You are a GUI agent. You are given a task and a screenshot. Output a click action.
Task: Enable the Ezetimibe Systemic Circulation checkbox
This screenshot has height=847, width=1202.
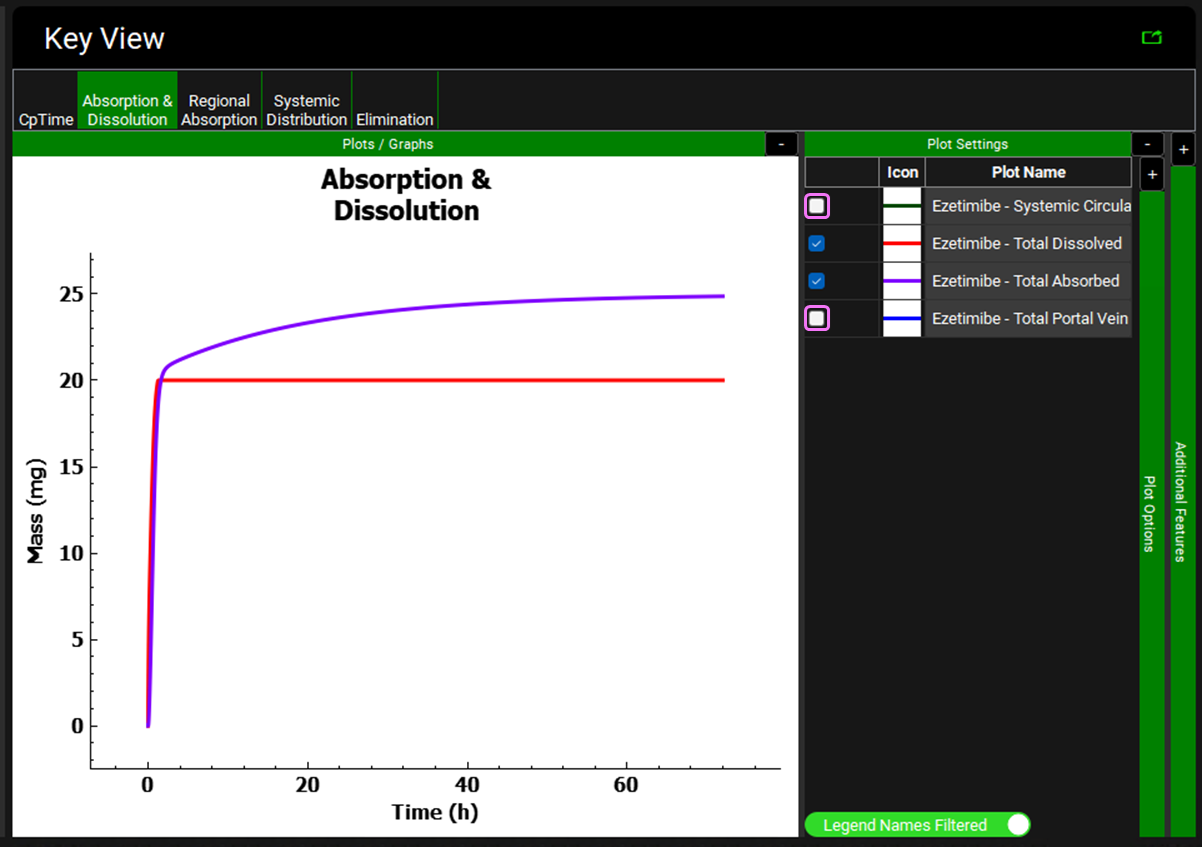(x=817, y=206)
